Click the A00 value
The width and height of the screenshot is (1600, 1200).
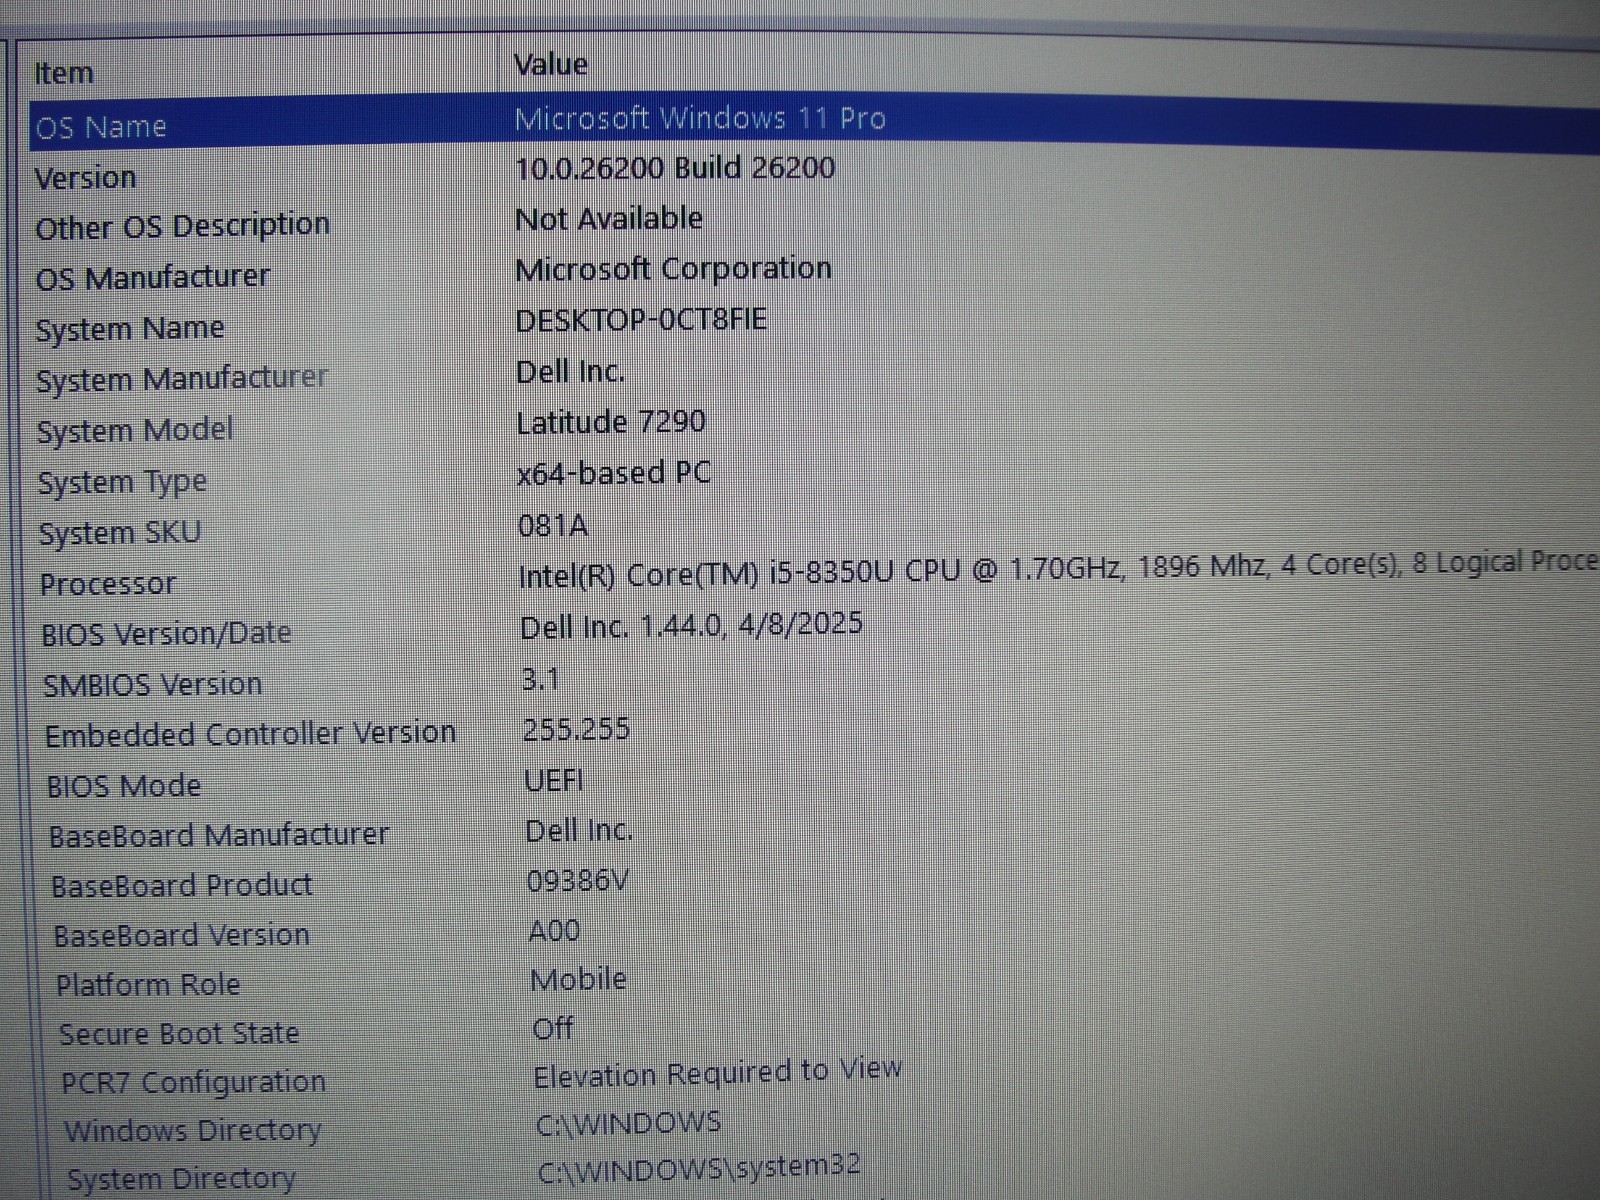pyautogui.click(x=555, y=931)
